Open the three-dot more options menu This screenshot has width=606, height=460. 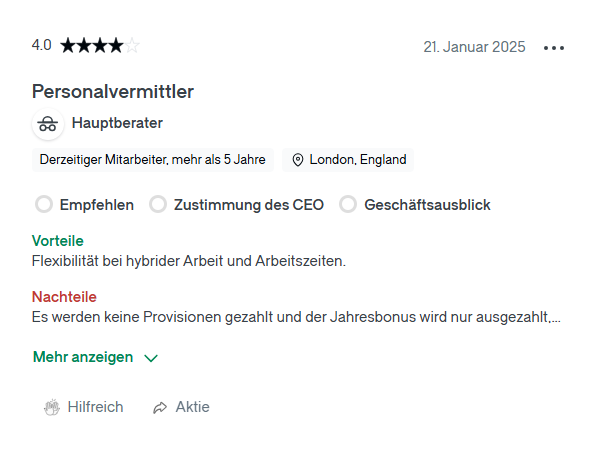[553, 48]
